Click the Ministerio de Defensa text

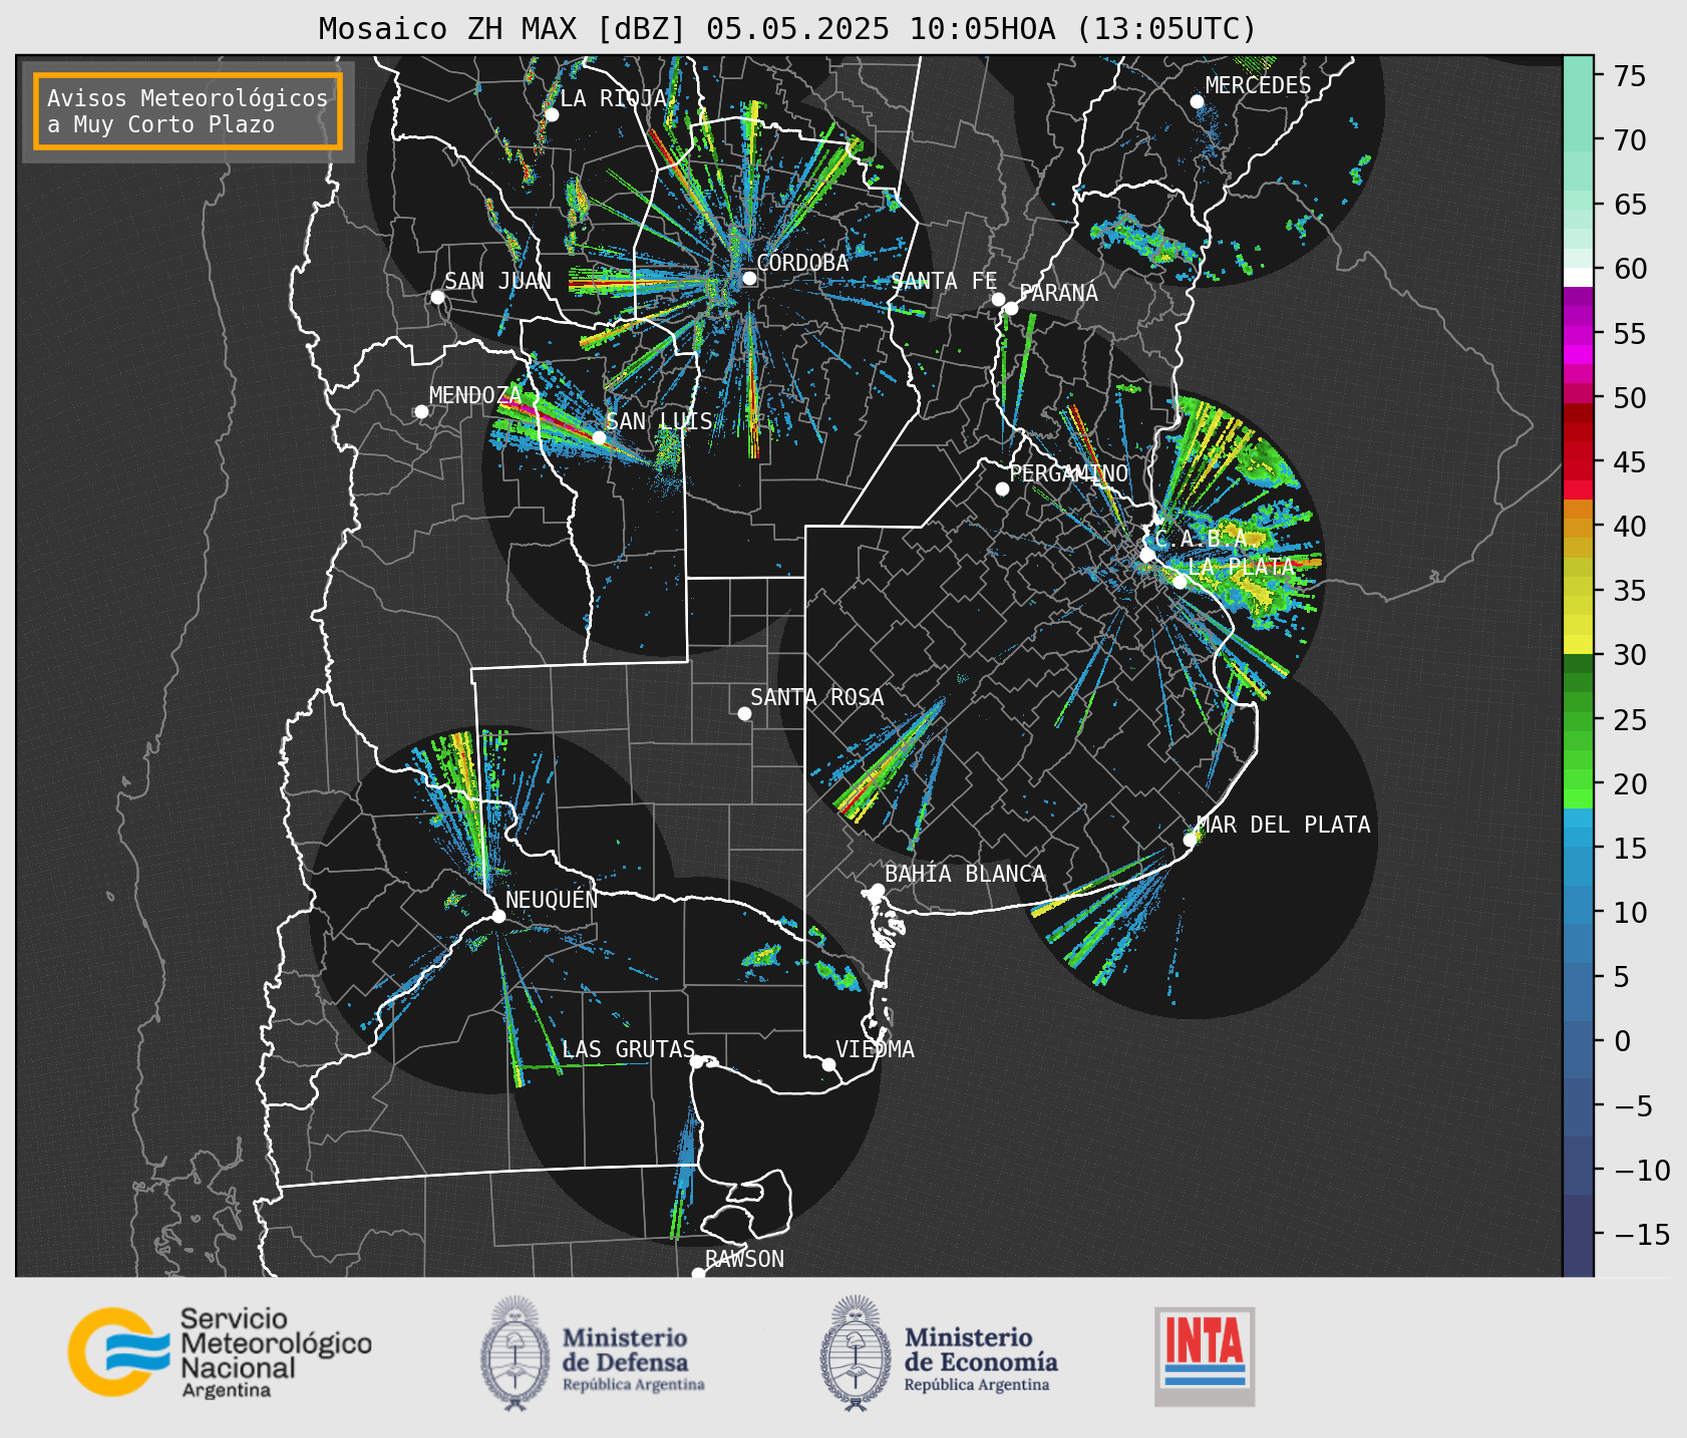tap(633, 1358)
